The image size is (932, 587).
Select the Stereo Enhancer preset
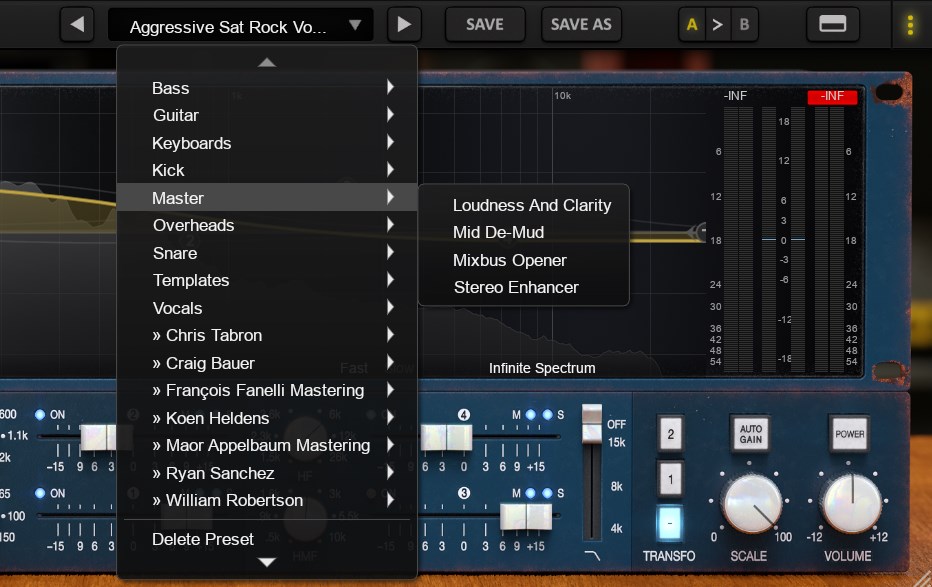pyautogui.click(x=516, y=287)
